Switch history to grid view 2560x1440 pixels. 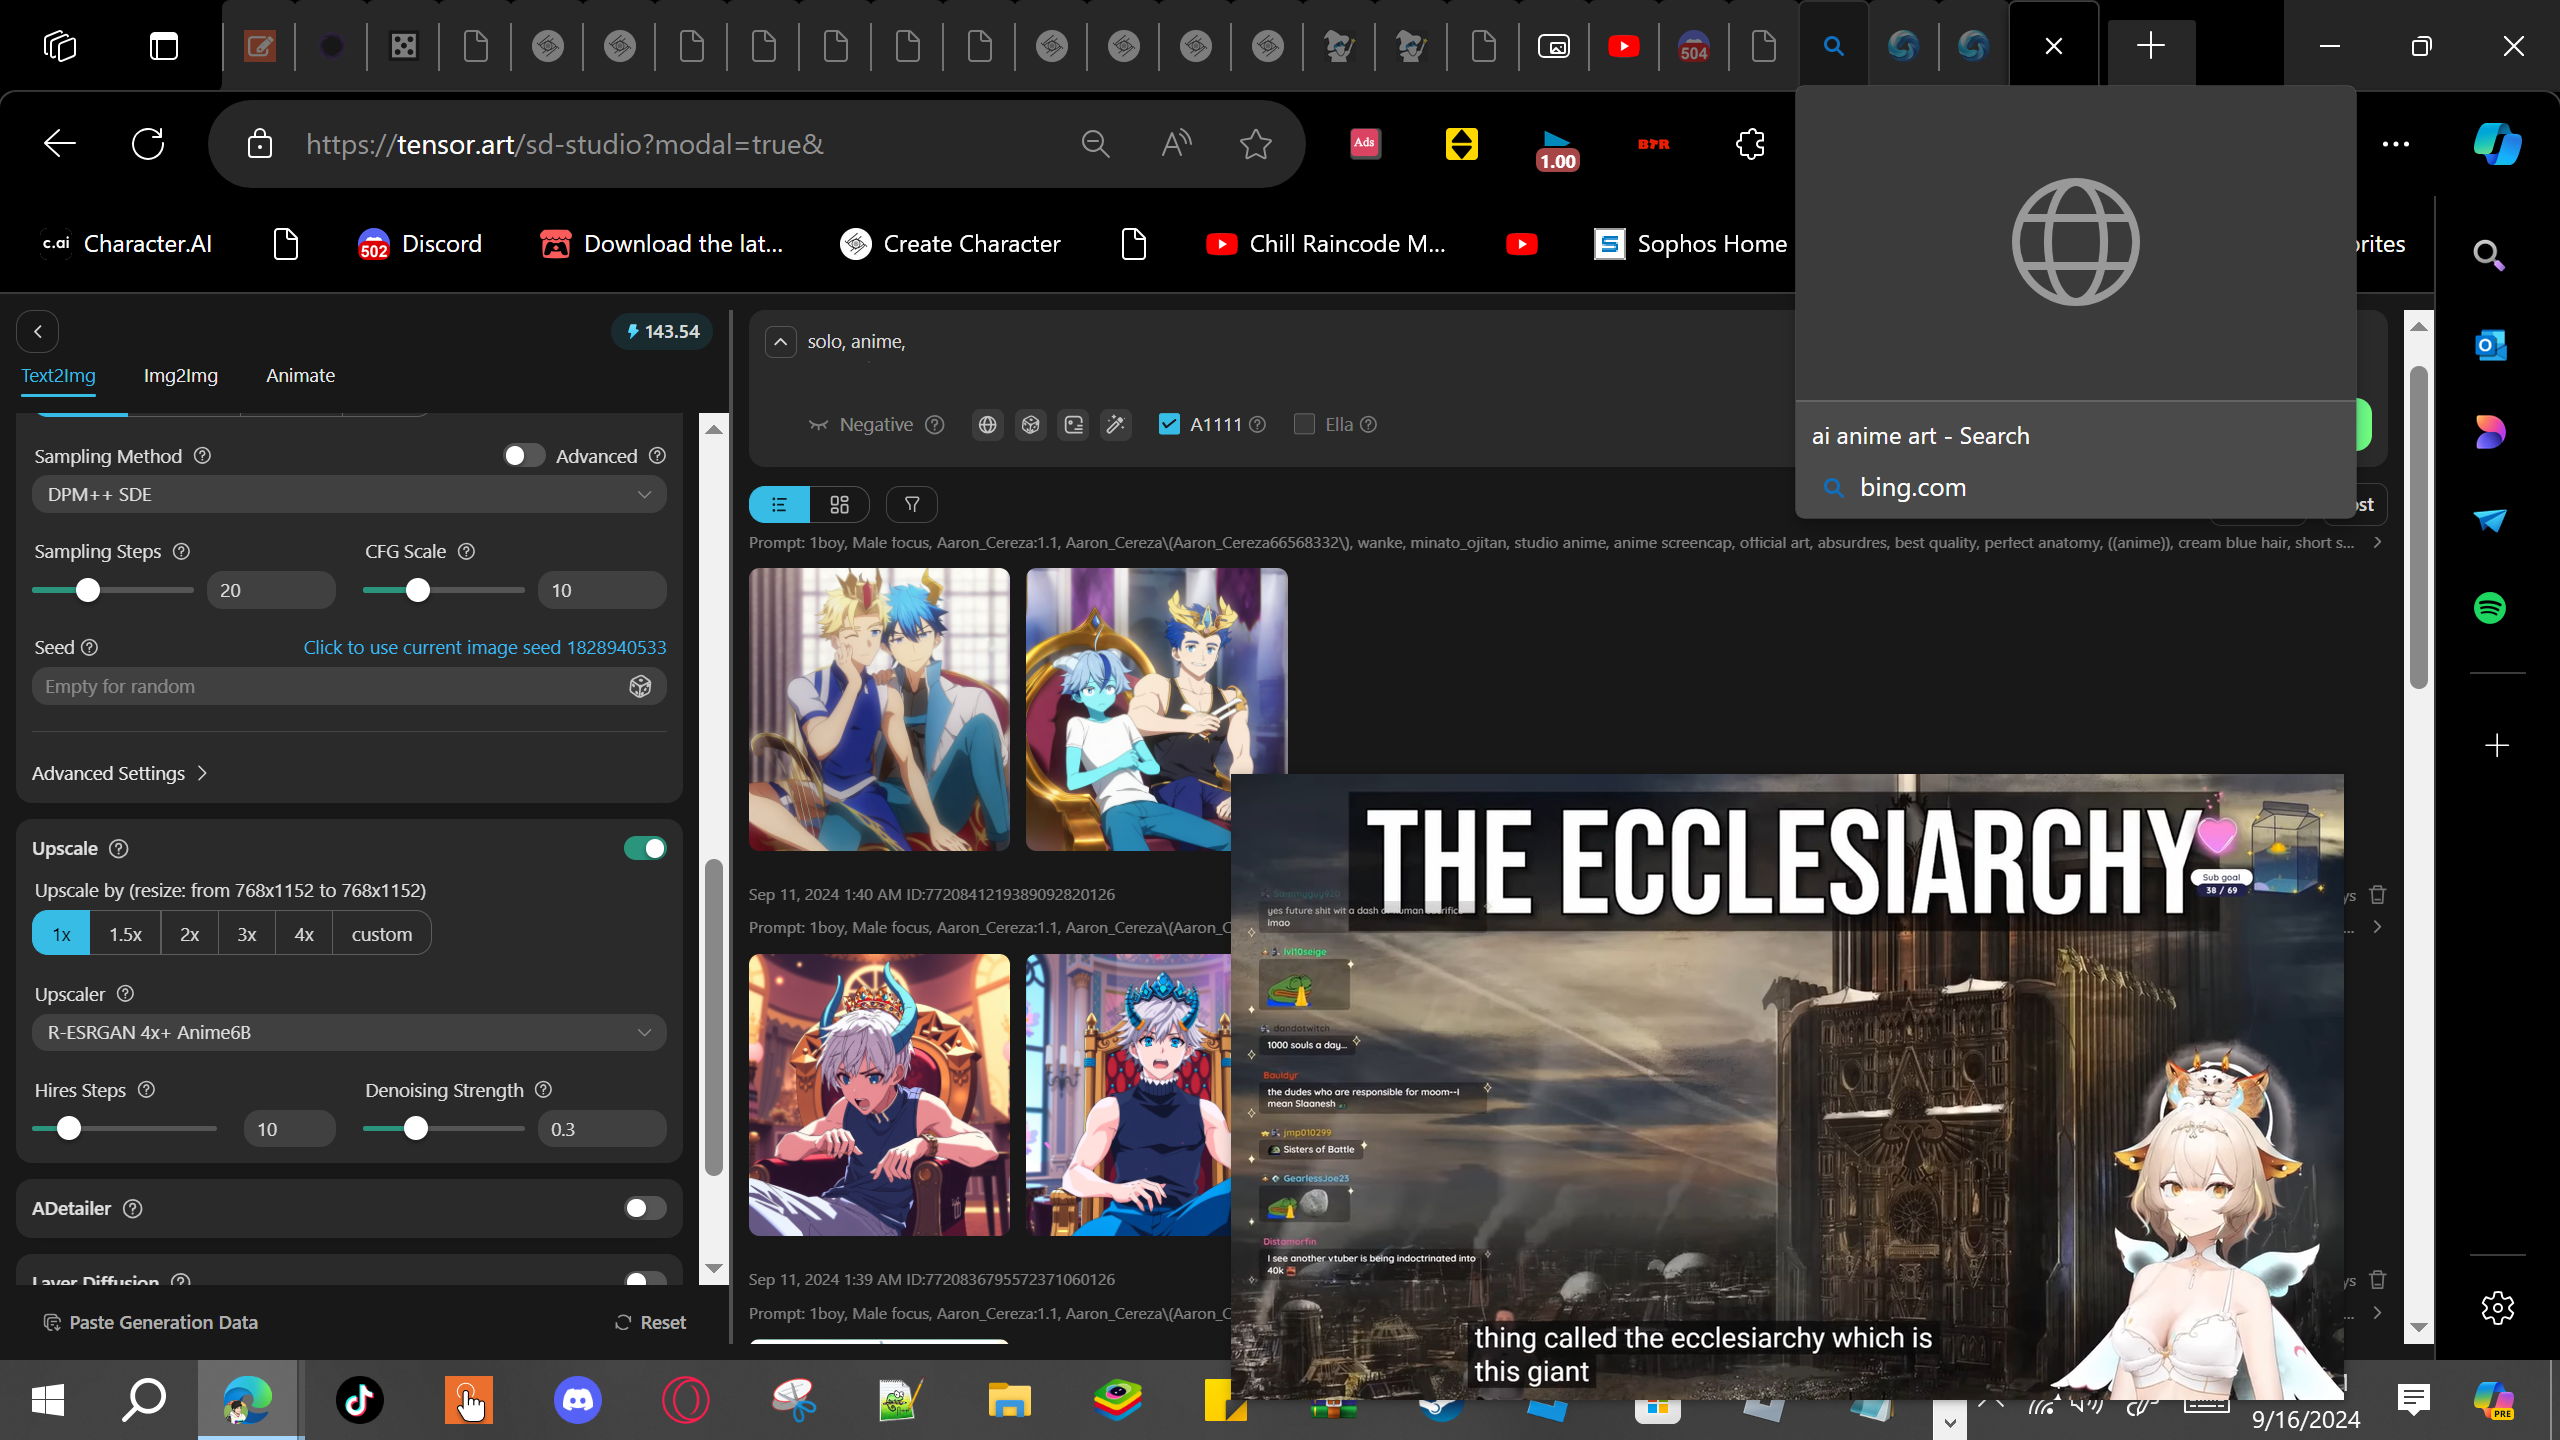(839, 505)
